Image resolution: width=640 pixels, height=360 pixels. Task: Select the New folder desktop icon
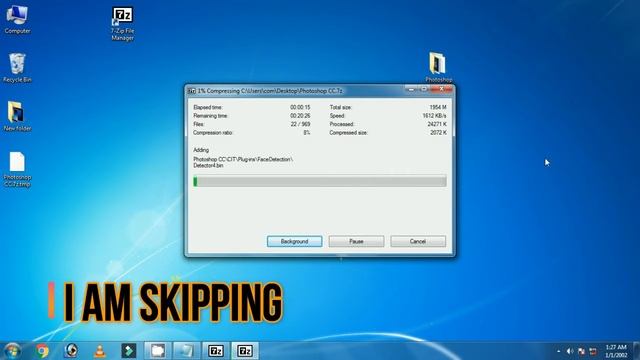point(17,116)
